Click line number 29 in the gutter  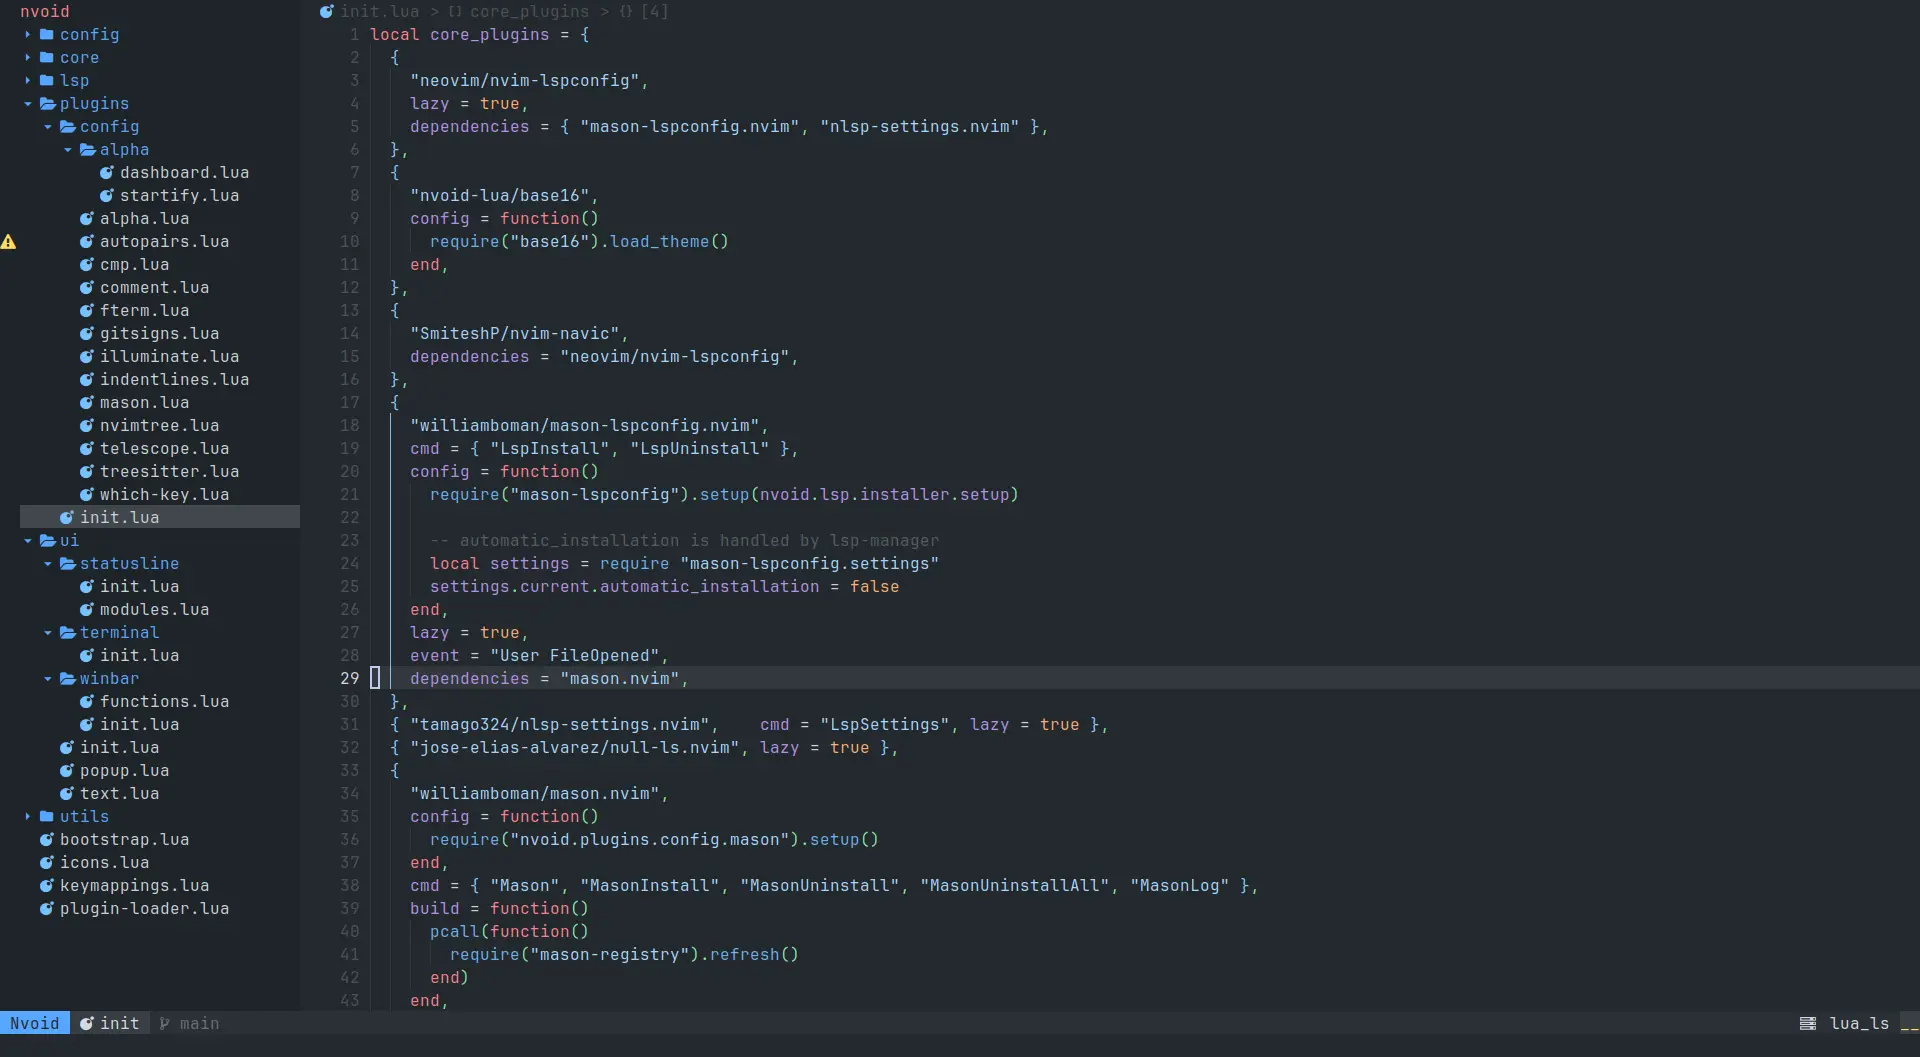350,679
